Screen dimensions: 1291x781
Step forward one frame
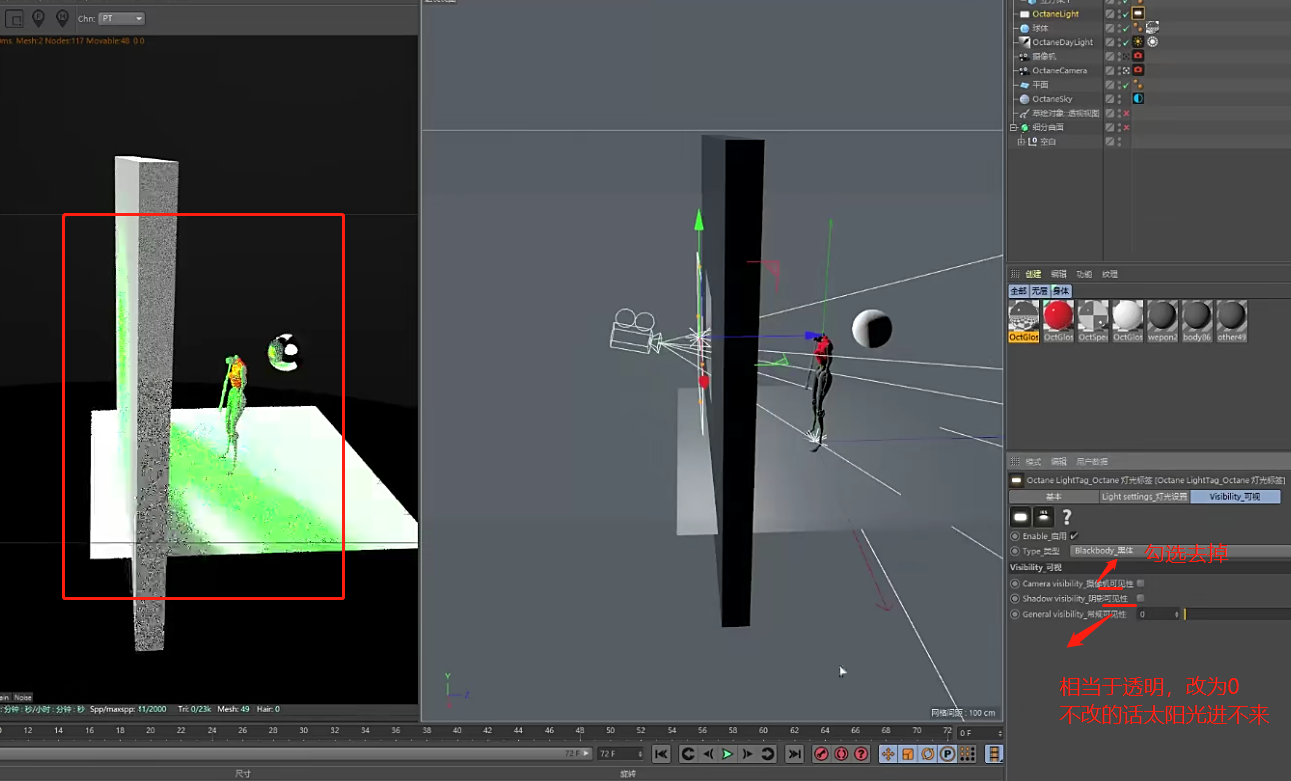[x=748, y=754]
